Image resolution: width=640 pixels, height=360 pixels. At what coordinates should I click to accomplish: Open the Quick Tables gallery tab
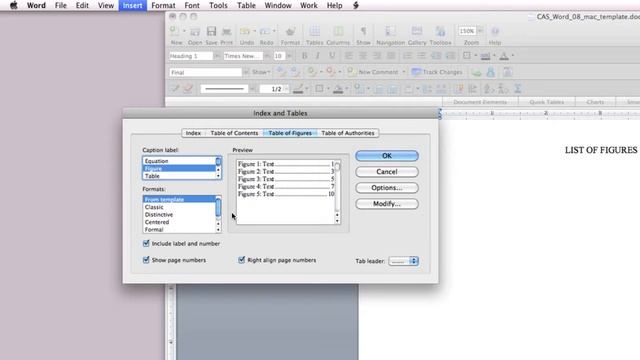click(547, 102)
